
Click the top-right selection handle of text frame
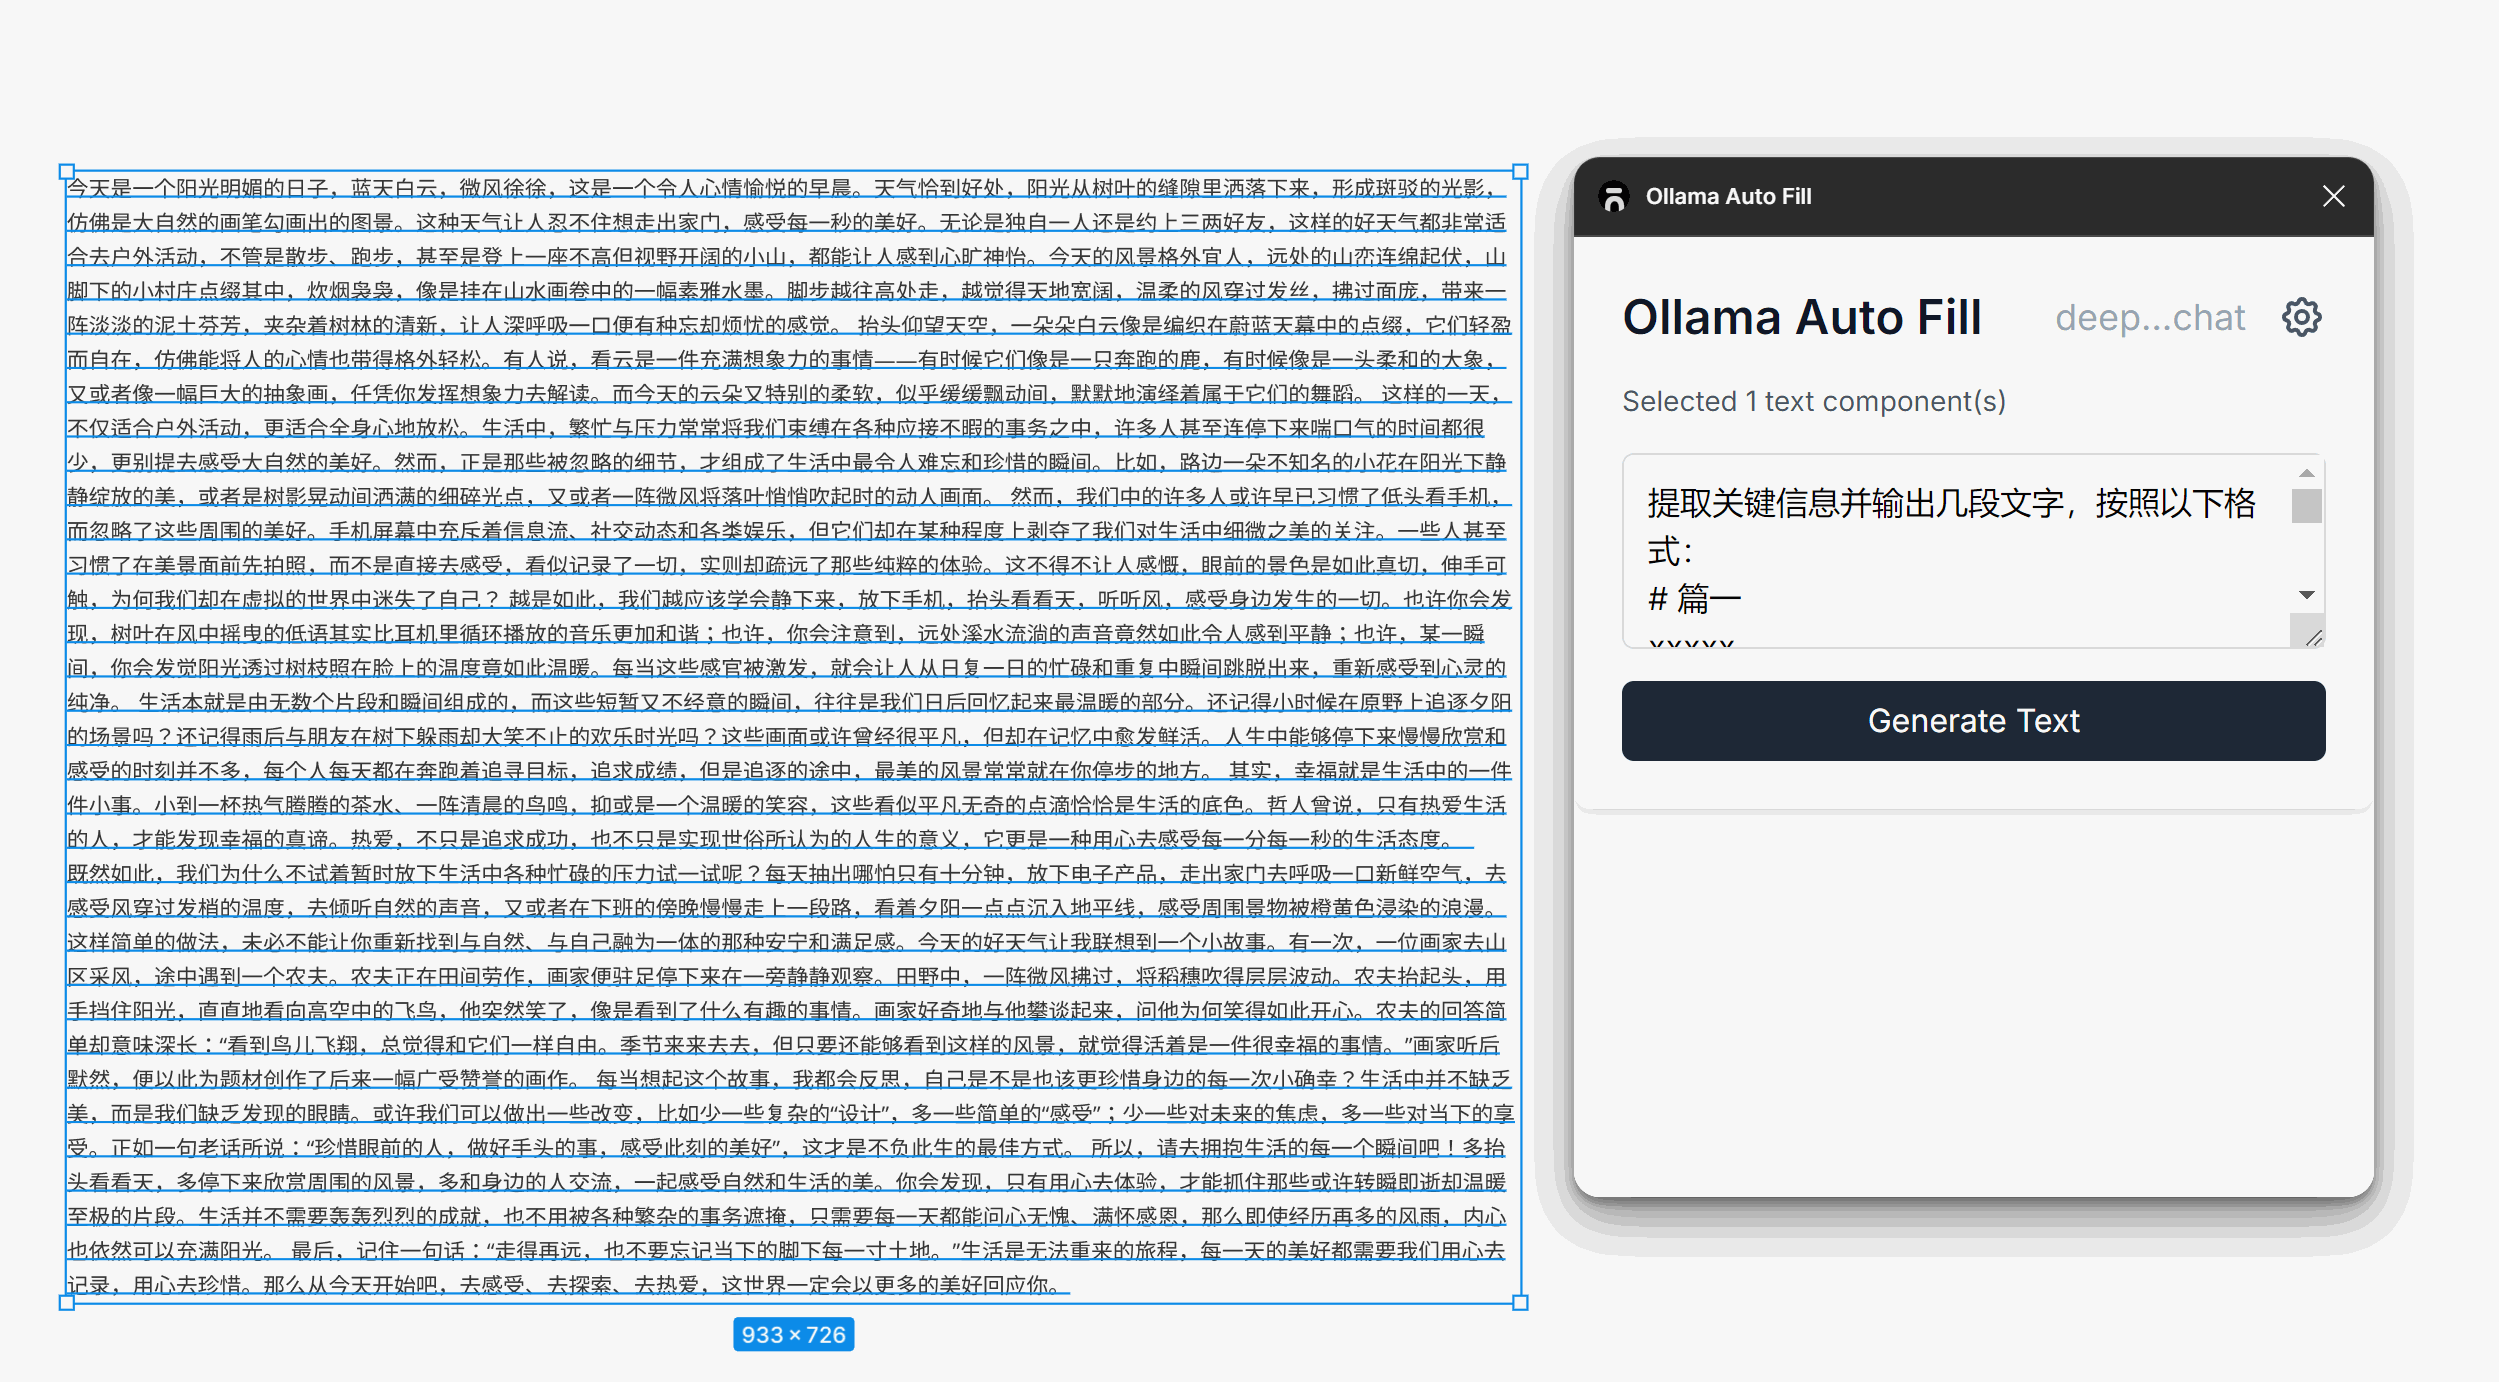click(x=1520, y=172)
